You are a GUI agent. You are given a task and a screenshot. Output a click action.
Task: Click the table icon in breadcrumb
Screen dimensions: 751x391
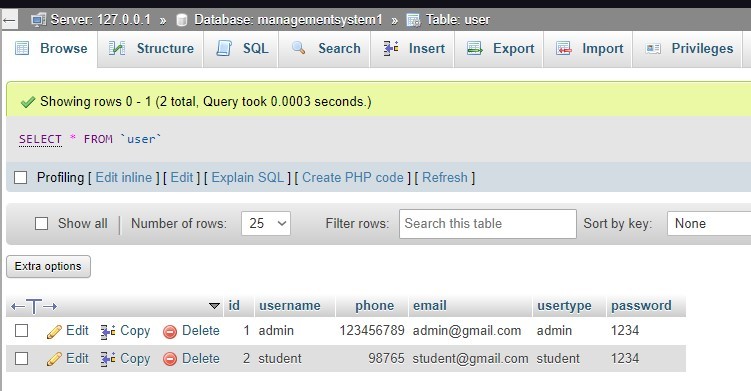click(413, 20)
